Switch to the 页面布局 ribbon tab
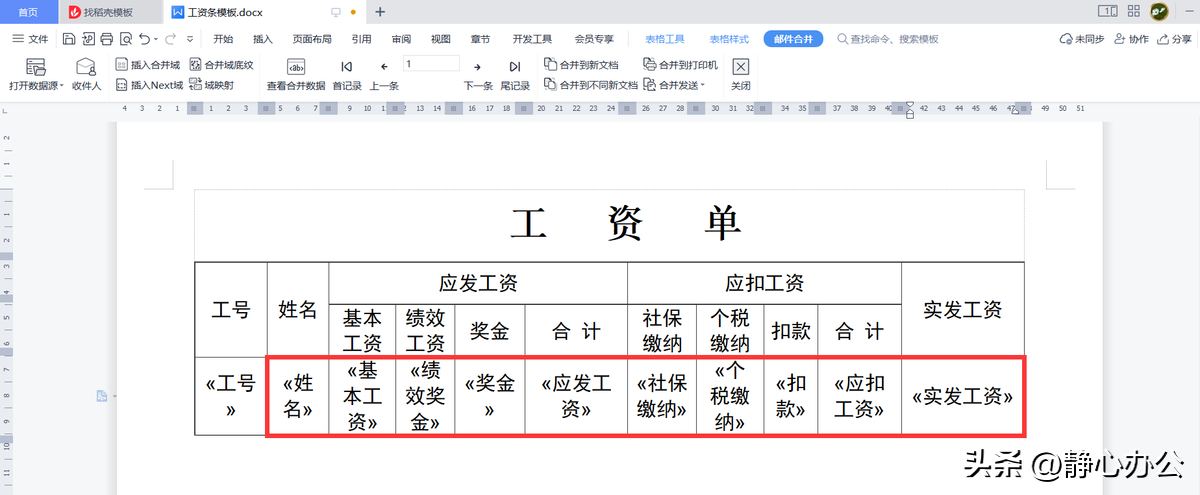 click(312, 39)
